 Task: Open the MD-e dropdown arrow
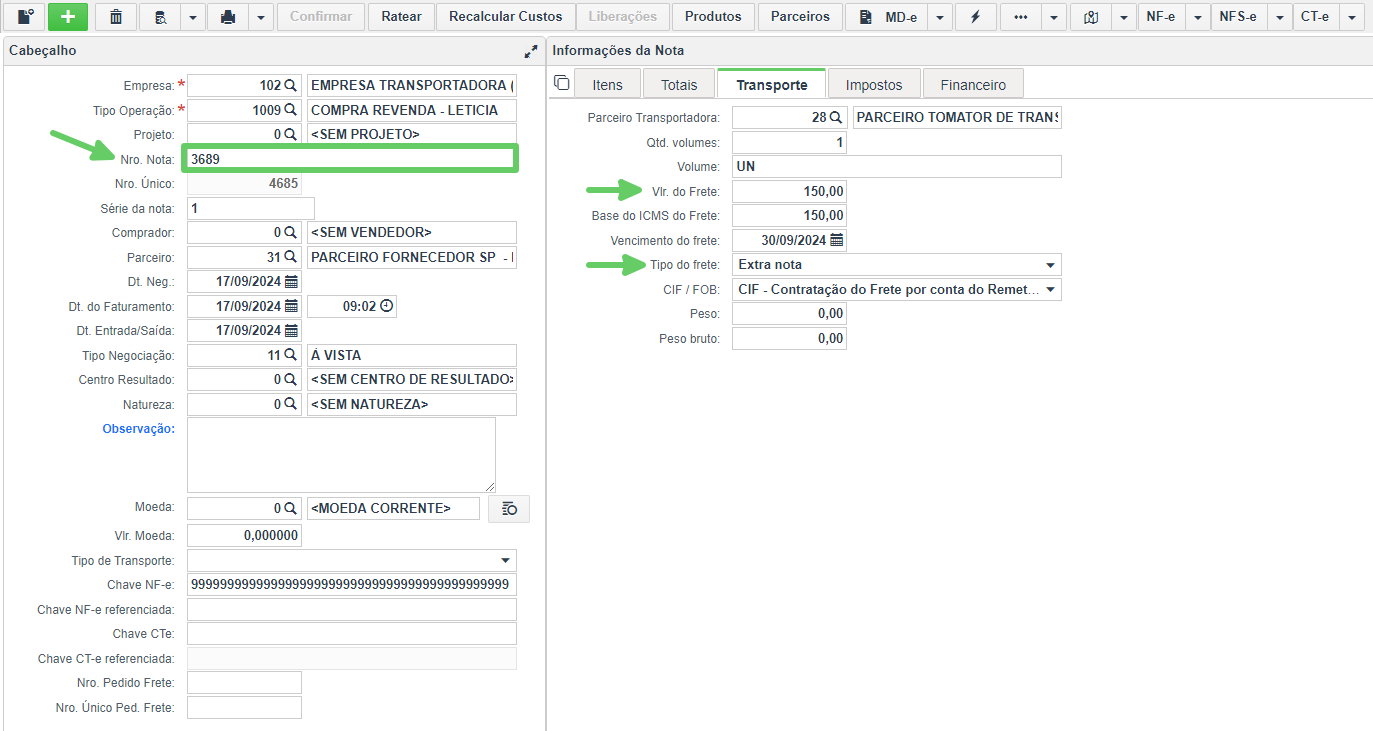pyautogui.click(x=939, y=17)
